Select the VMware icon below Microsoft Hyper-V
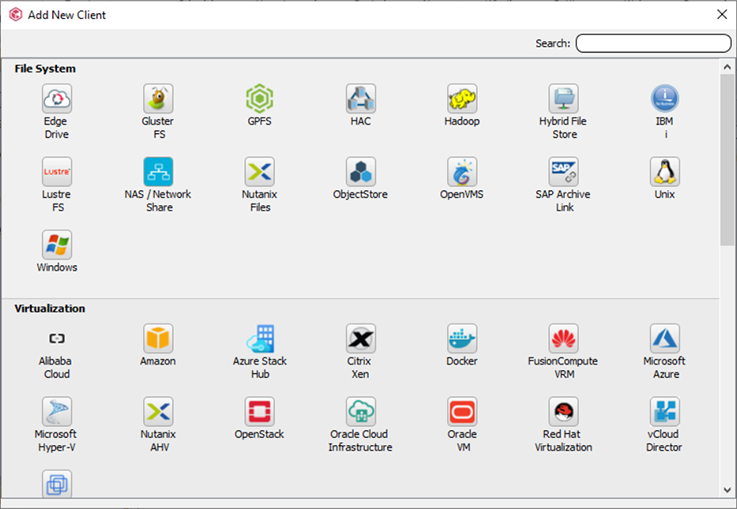The image size is (737, 509). 57,483
